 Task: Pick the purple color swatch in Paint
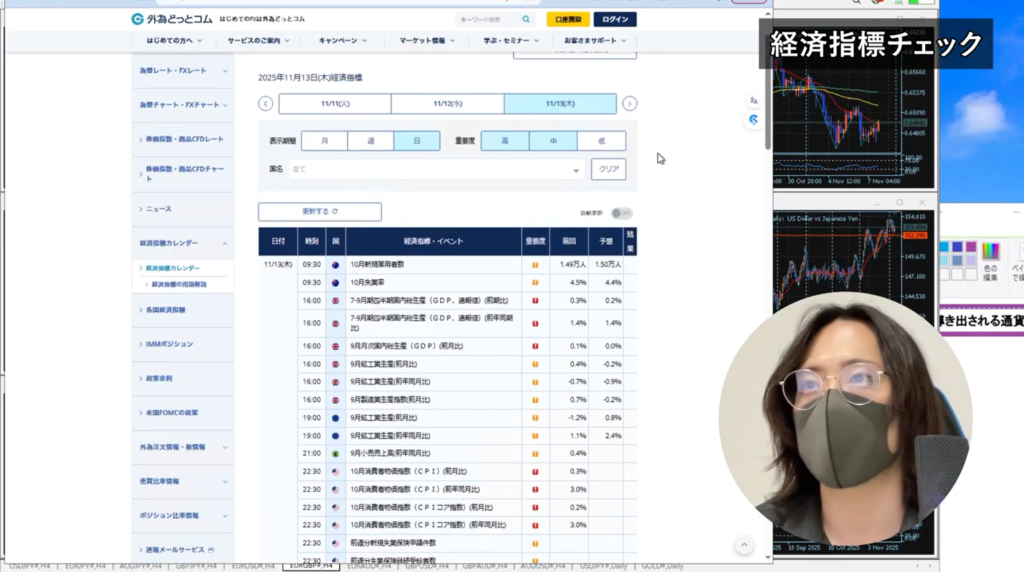[x=971, y=247]
